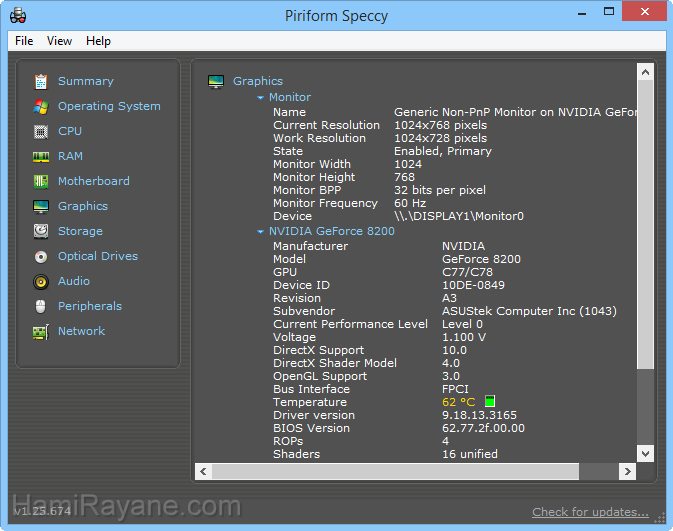Show the Motherboard section

pyautogui.click(x=94, y=181)
